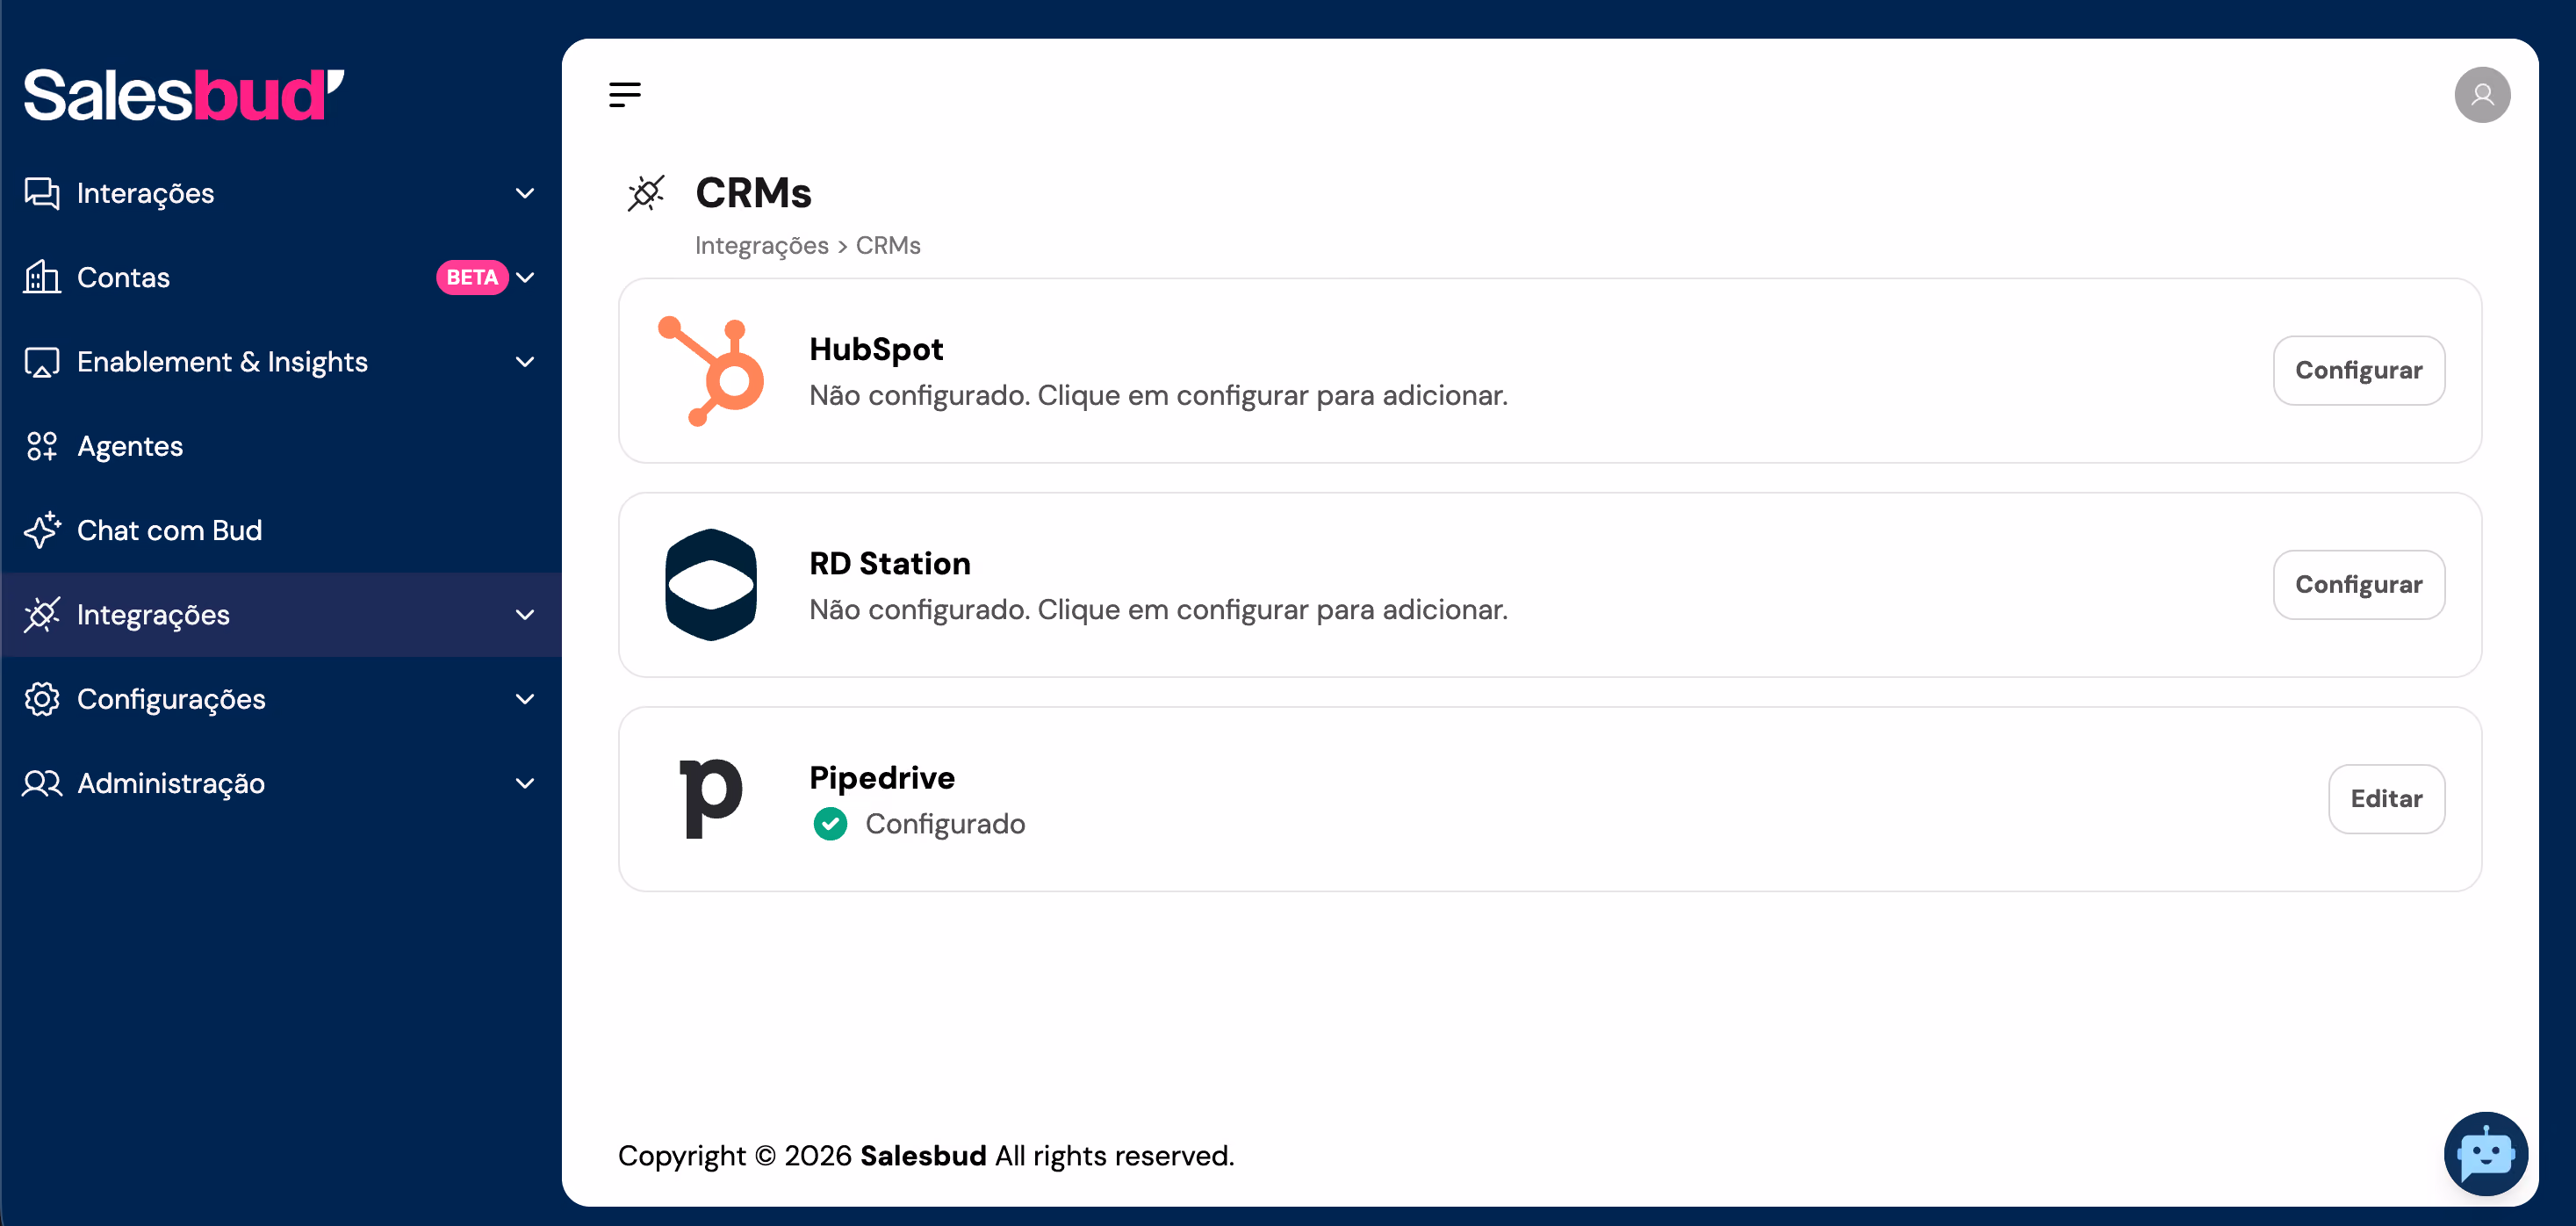Click the Agentes sidebar icon
This screenshot has height=1226, width=2576.
point(42,446)
